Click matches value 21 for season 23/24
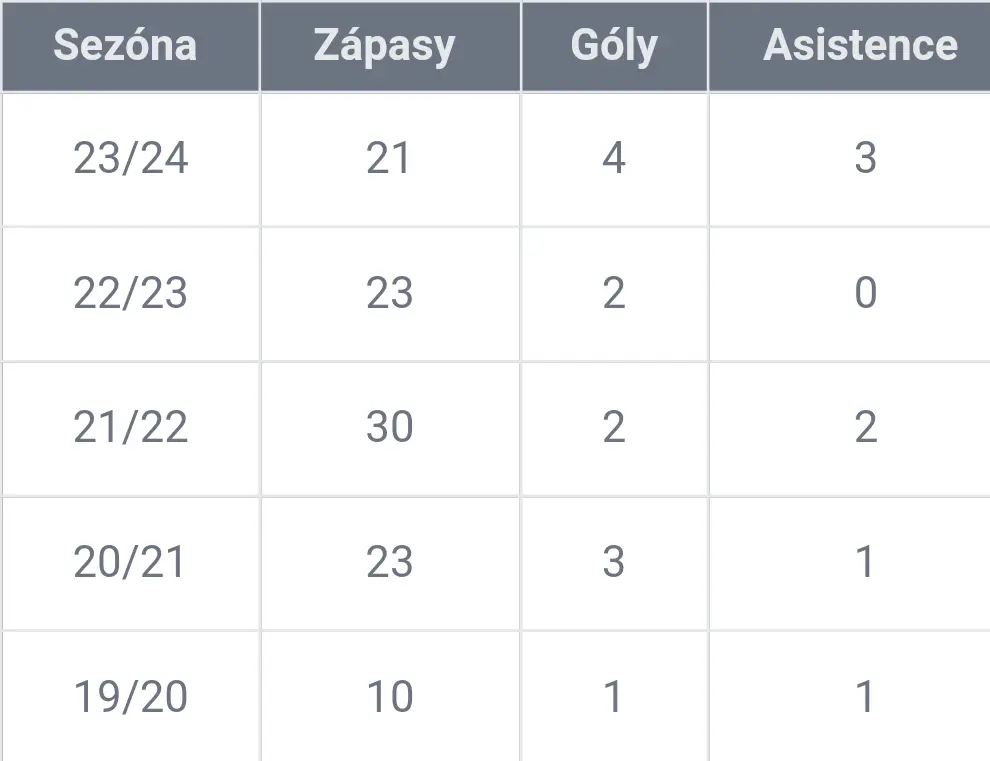 [x=390, y=159]
